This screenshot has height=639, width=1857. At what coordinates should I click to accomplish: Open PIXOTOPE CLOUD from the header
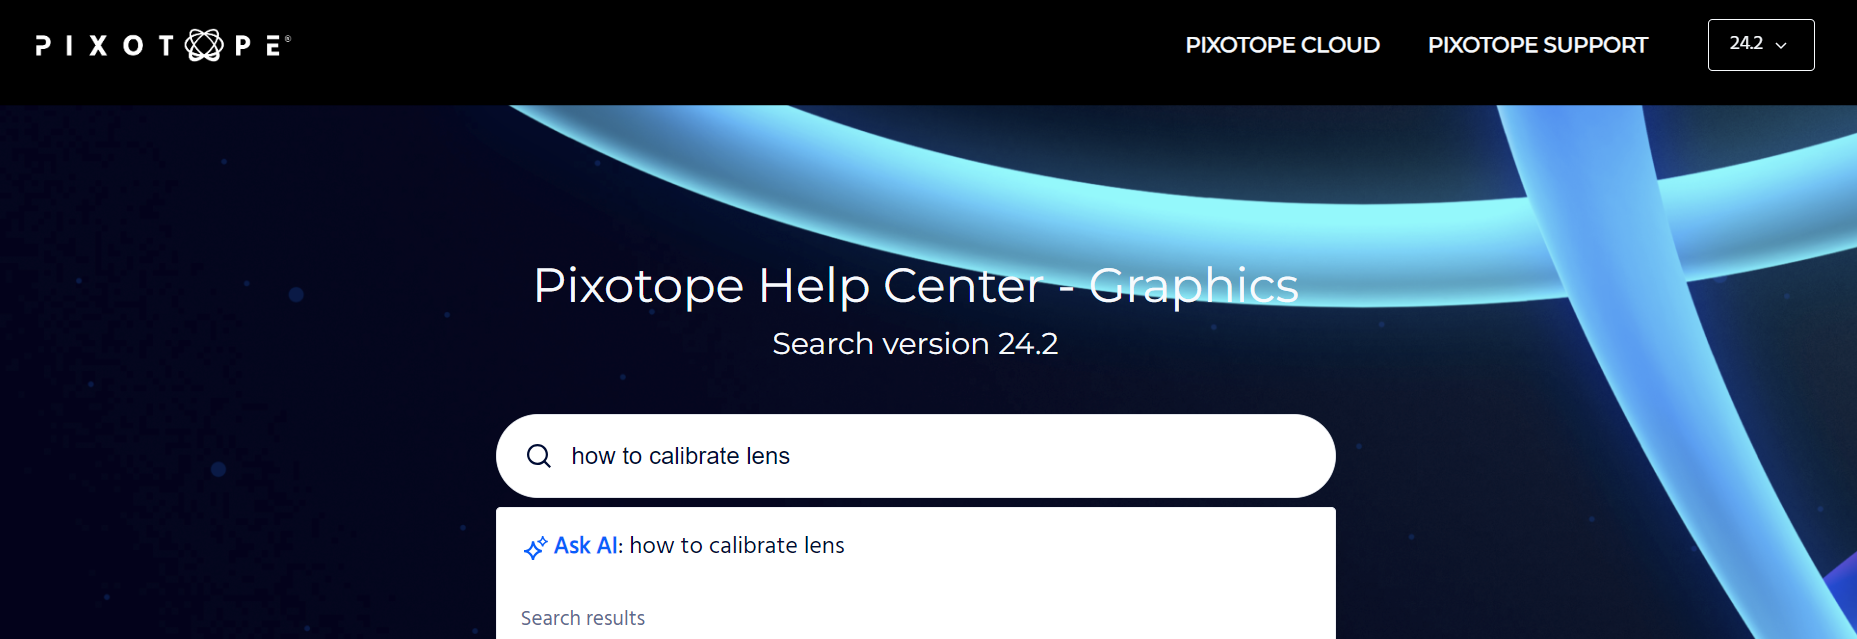1283,45
